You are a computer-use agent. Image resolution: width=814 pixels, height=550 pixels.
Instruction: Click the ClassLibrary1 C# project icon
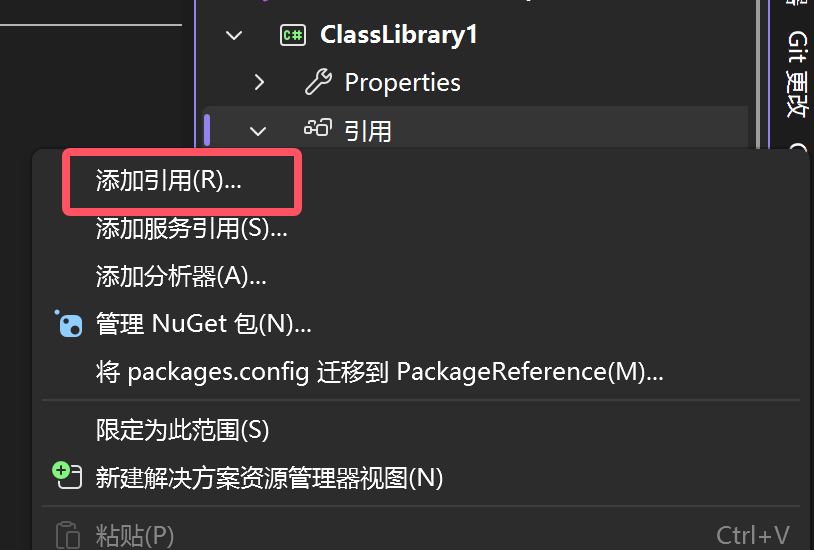click(293, 35)
